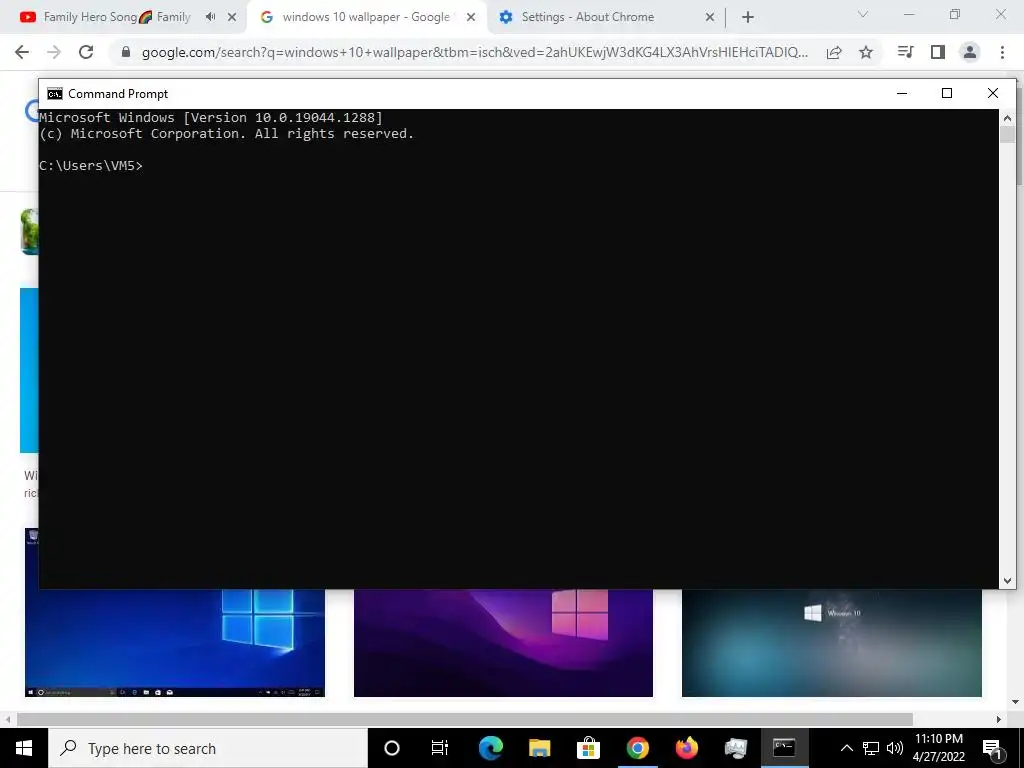Open the purple Windows logo wallpaper thumbnail
This screenshot has height=768, width=1024.
pos(503,643)
